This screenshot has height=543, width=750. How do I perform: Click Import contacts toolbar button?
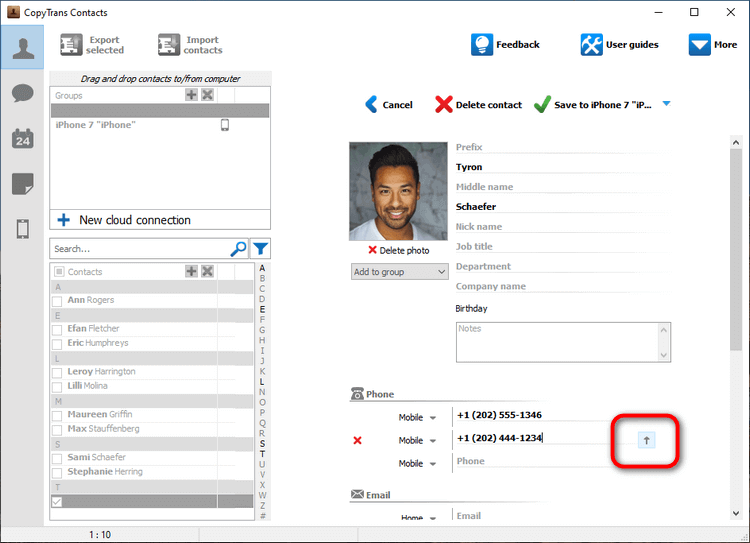[190, 45]
